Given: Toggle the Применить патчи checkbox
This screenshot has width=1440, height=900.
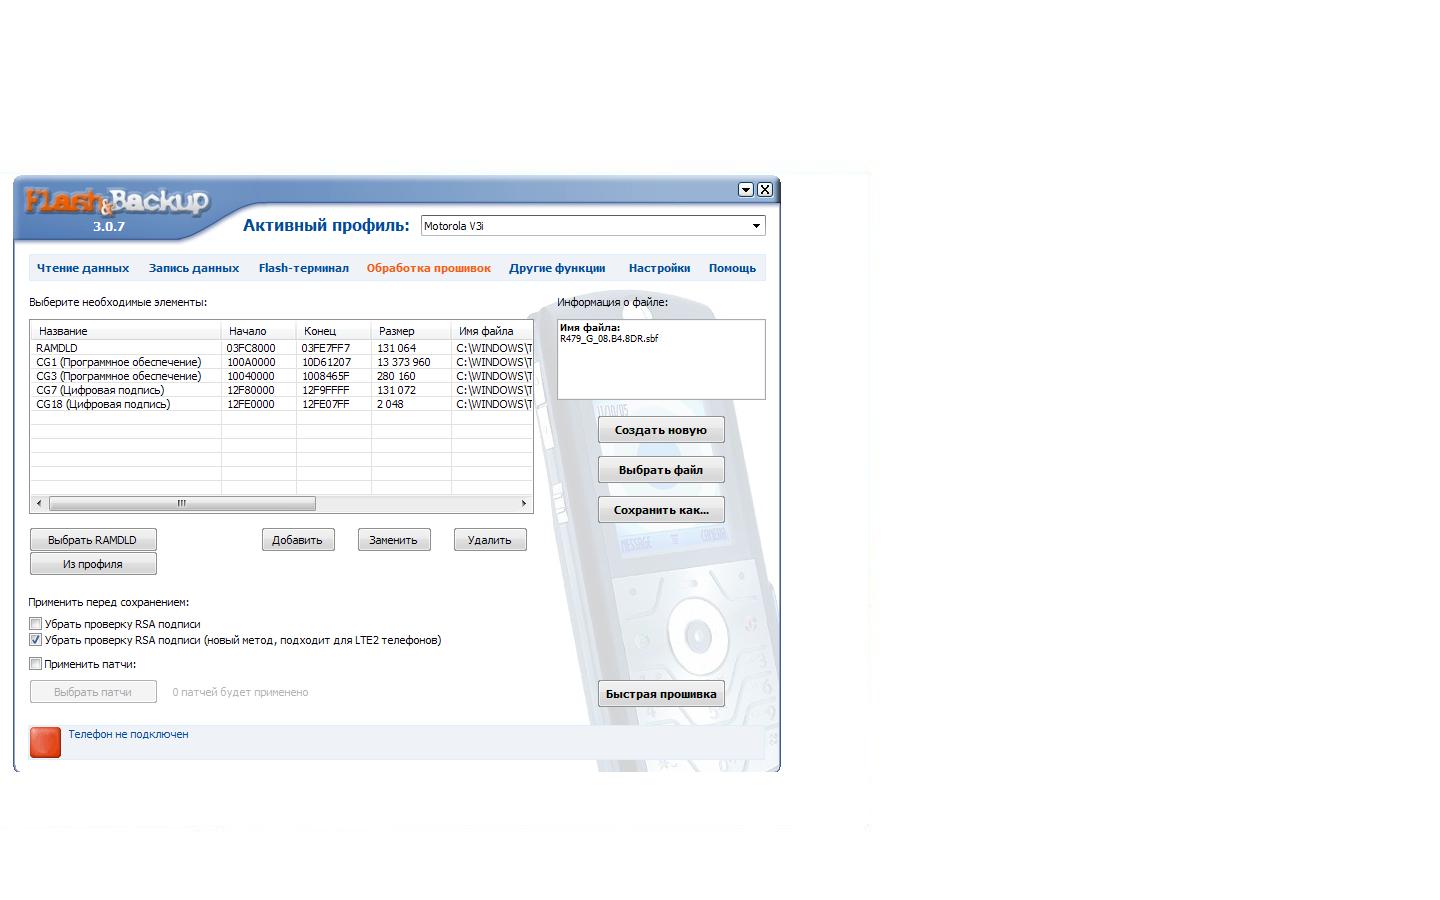Looking at the screenshot, I should coord(36,664).
